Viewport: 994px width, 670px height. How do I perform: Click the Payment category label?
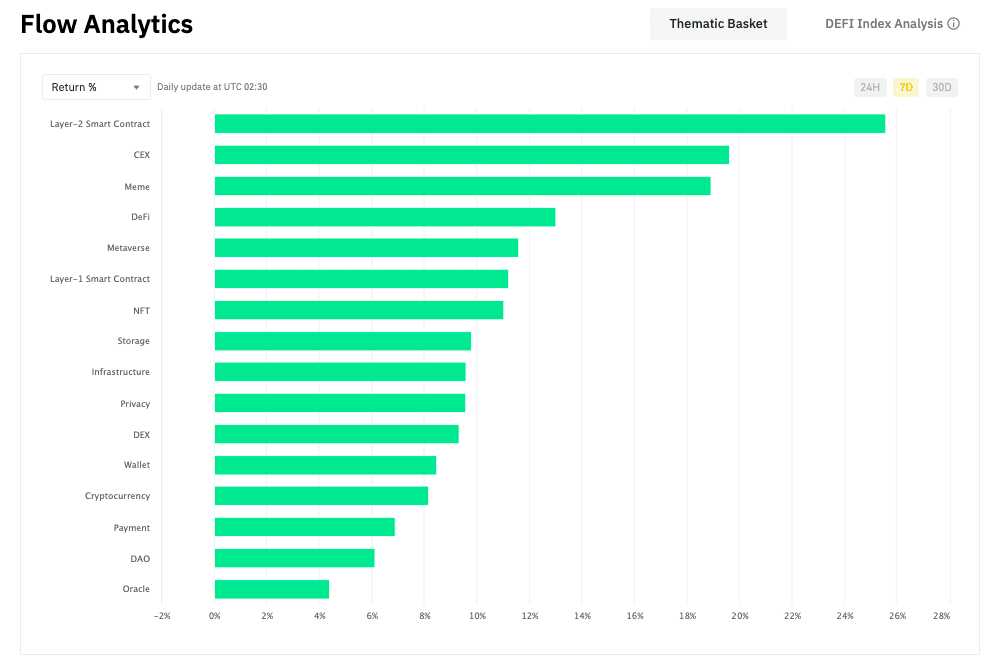[132, 527]
